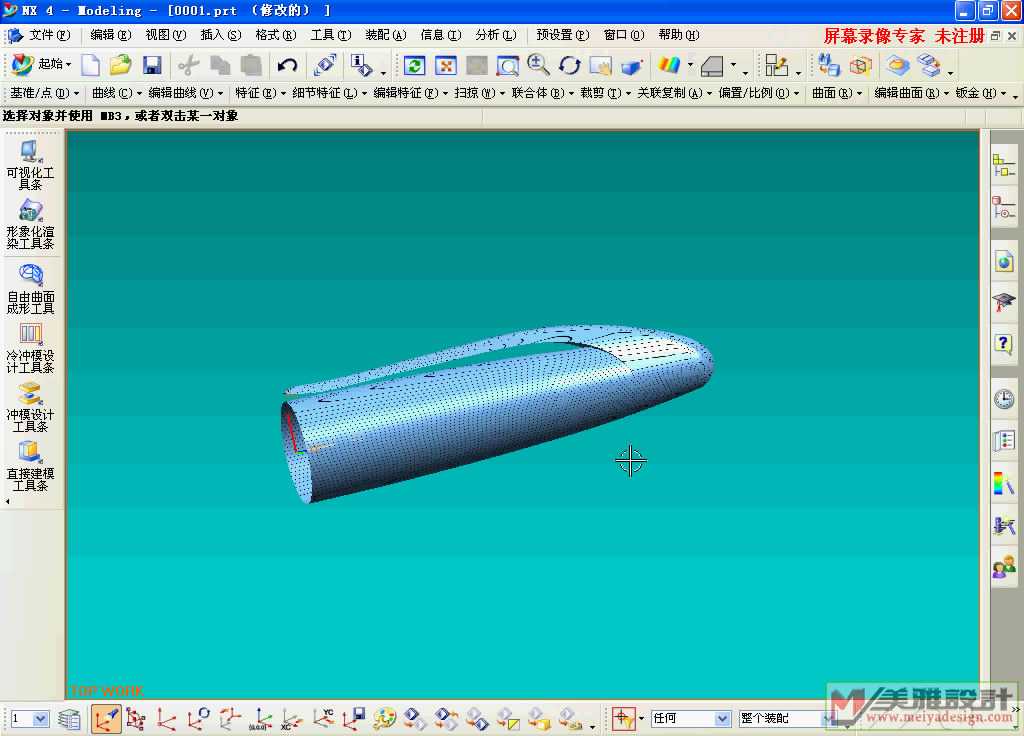
Task: Activate the Pan hand icon
Action: tap(600, 65)
